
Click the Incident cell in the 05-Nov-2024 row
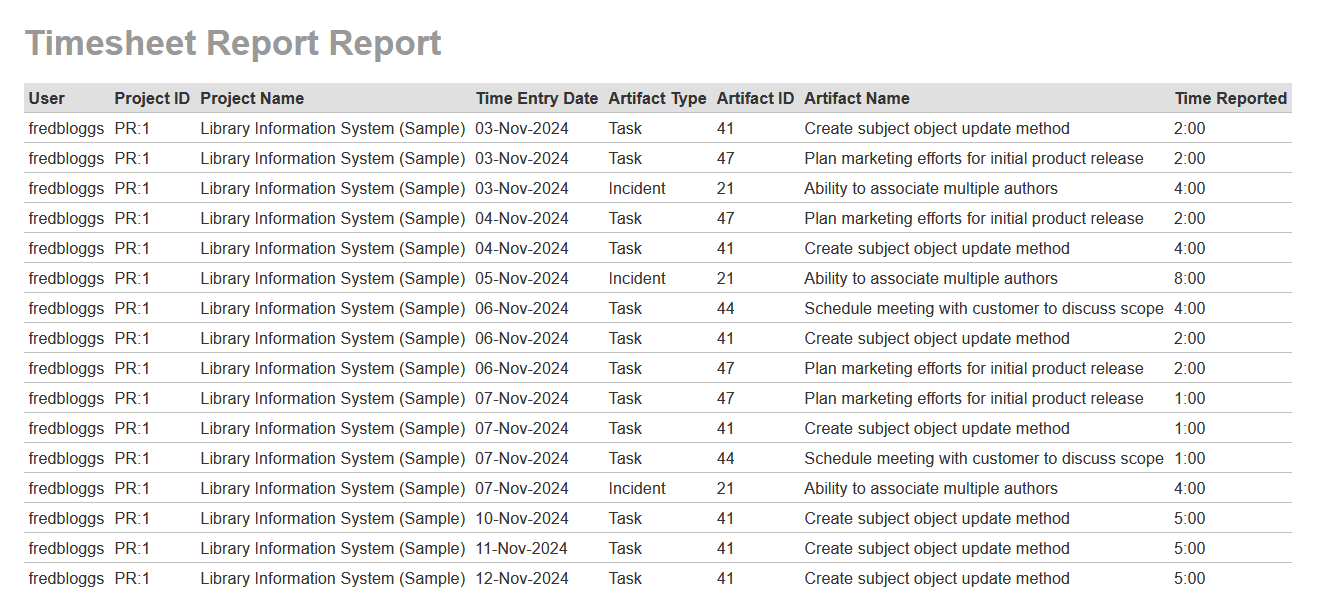tap(637, 278)
